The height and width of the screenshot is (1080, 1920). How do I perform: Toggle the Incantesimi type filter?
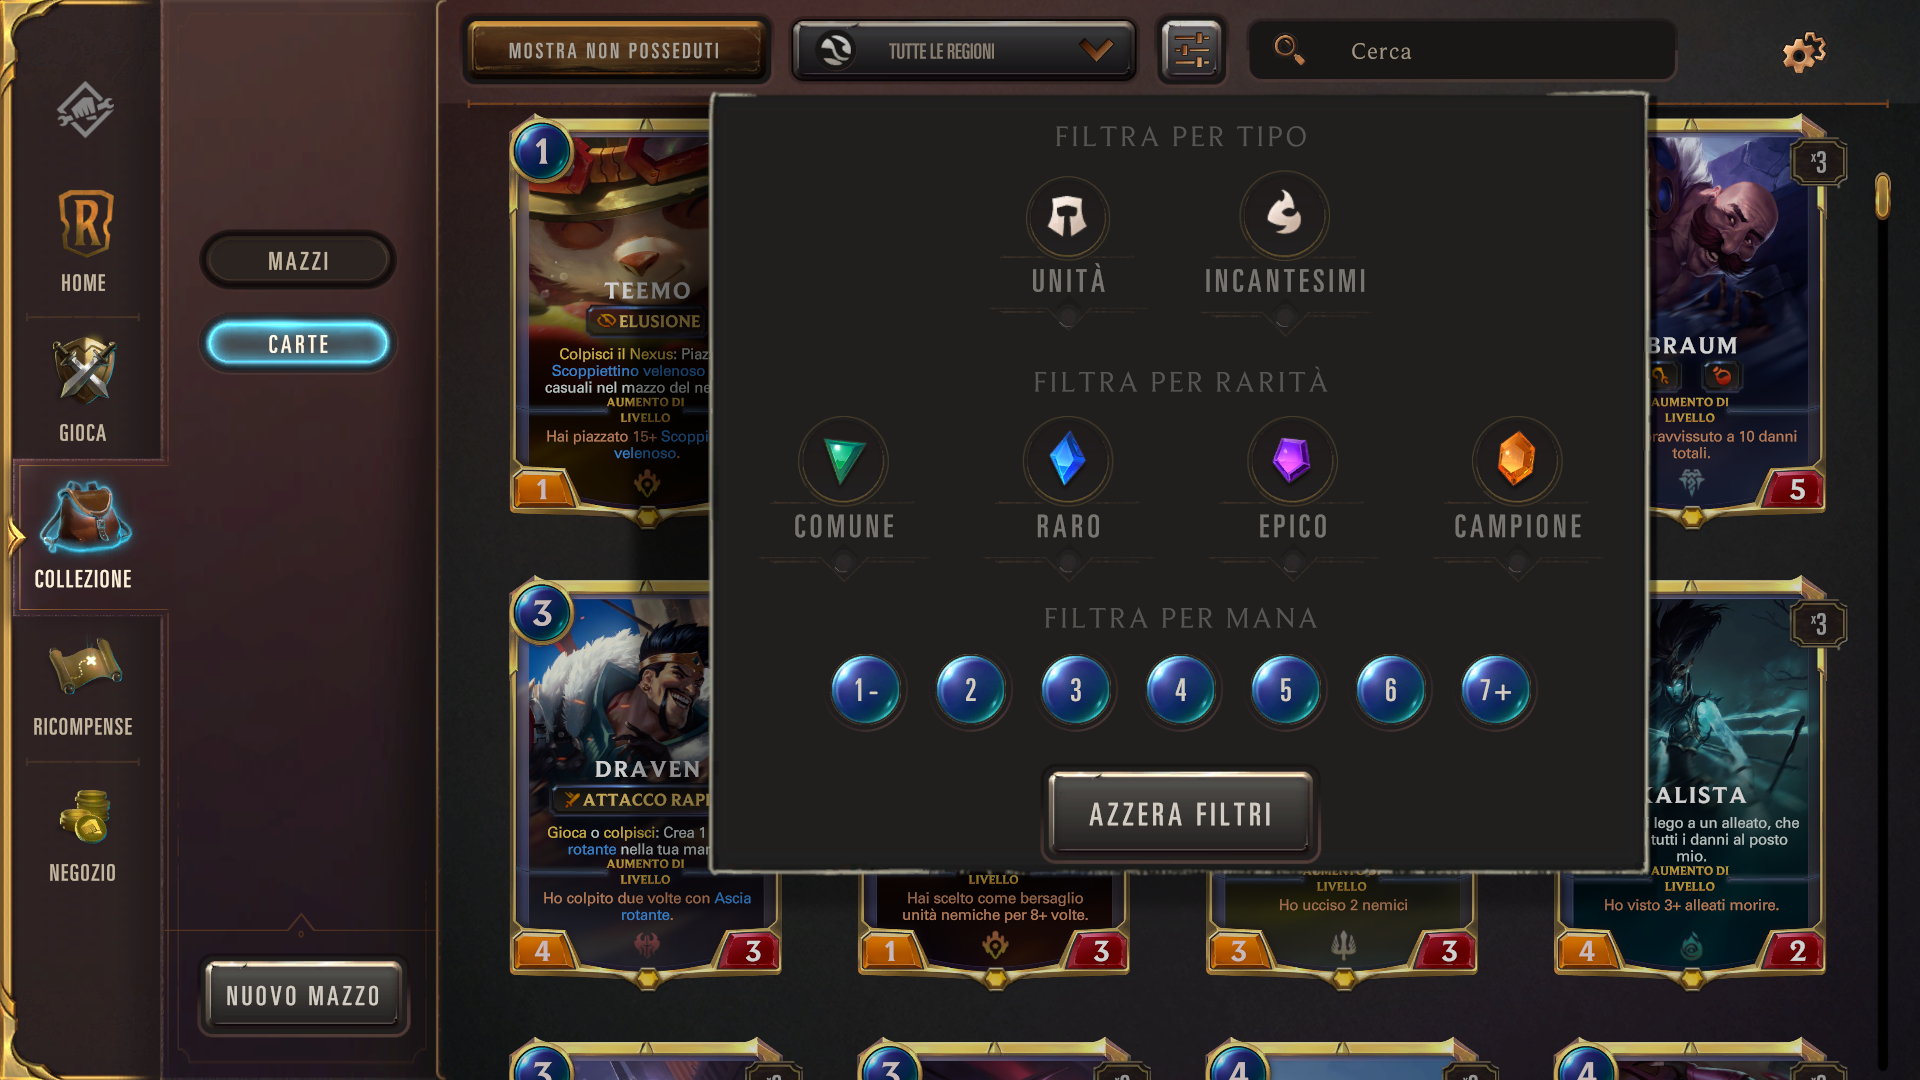pyautogui.click(x=1285, y=240)
